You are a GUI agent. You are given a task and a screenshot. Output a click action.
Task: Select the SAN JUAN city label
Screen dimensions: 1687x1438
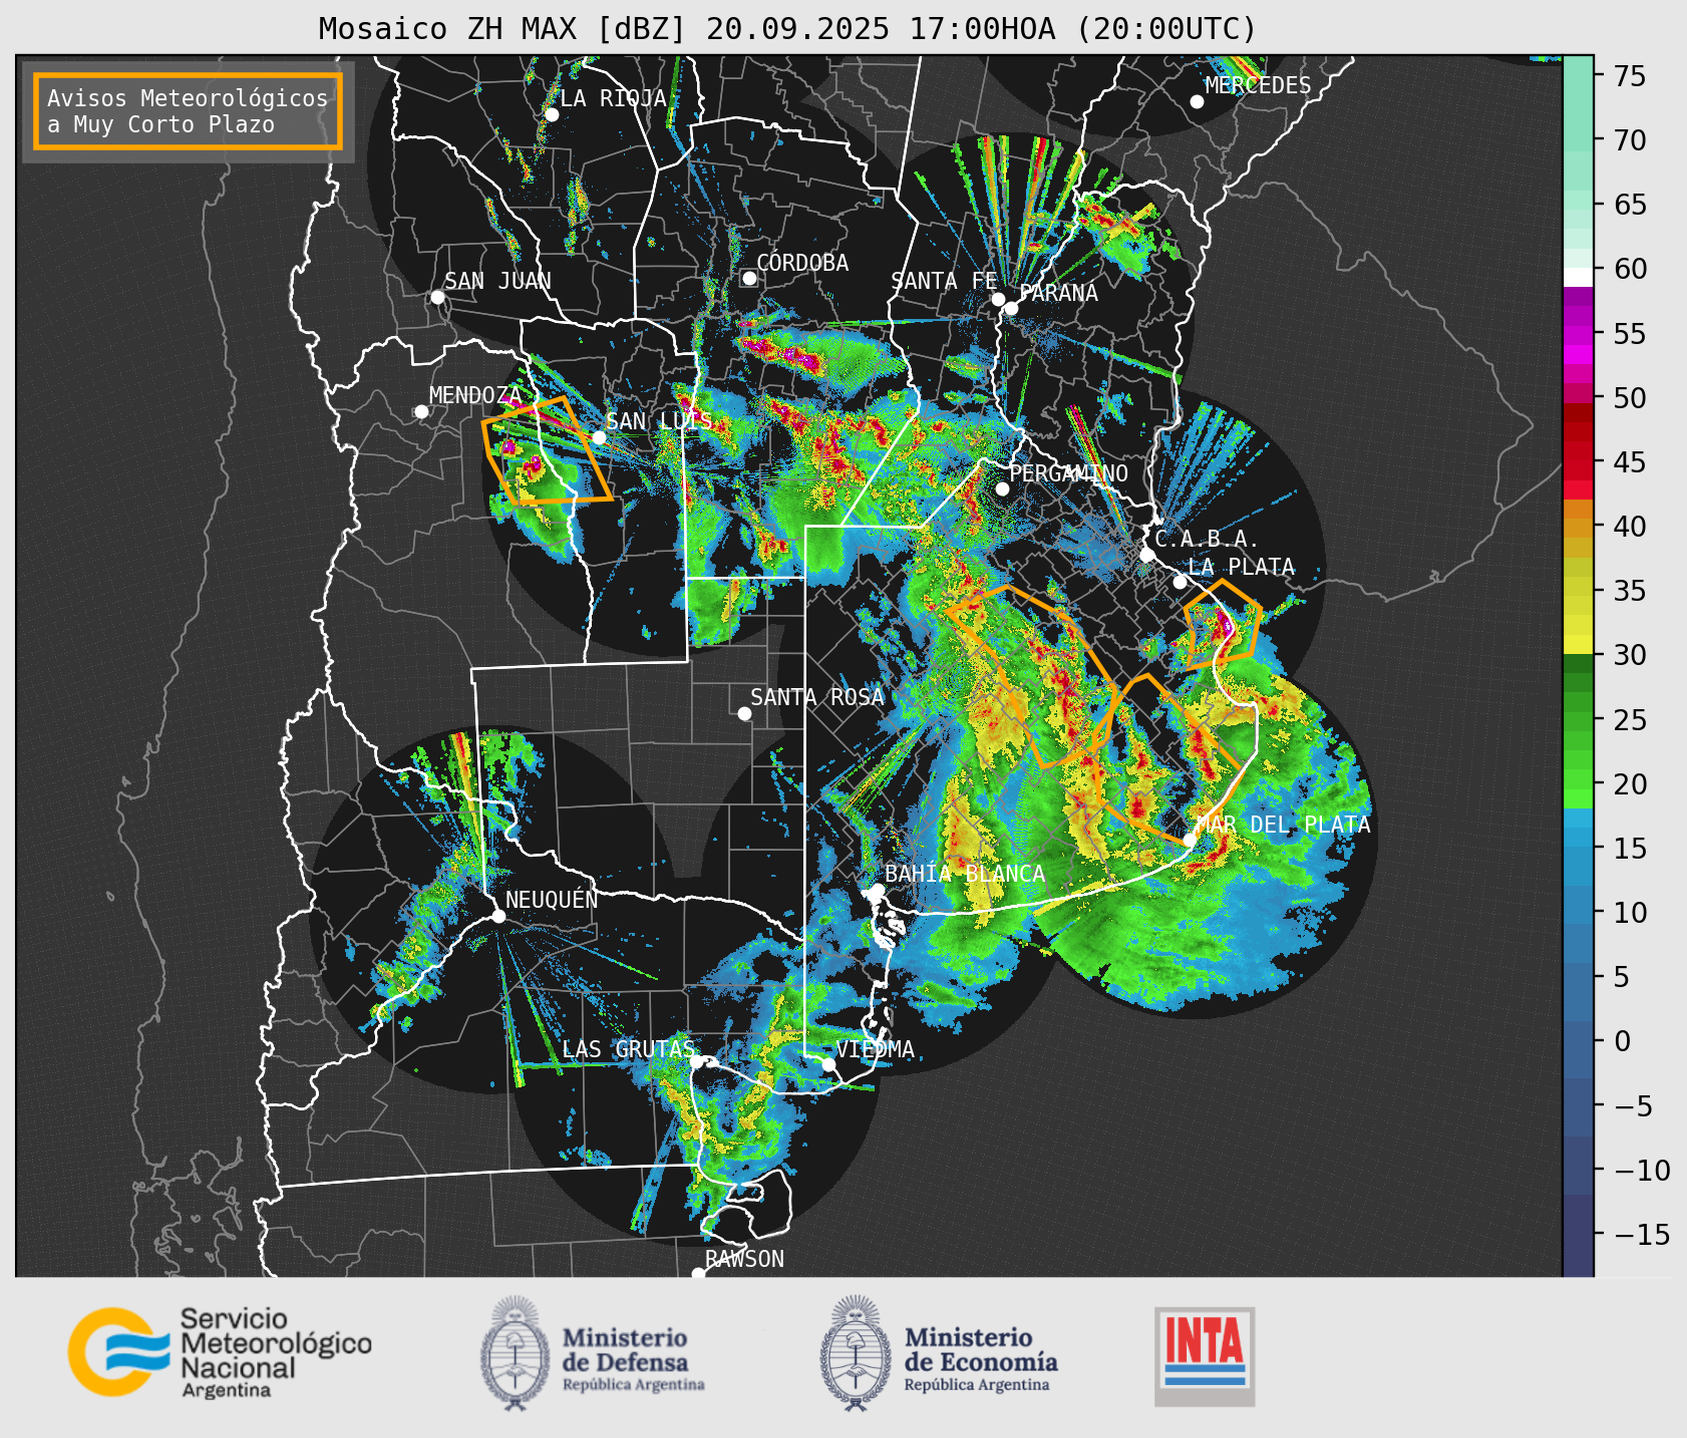pos(498,281)
